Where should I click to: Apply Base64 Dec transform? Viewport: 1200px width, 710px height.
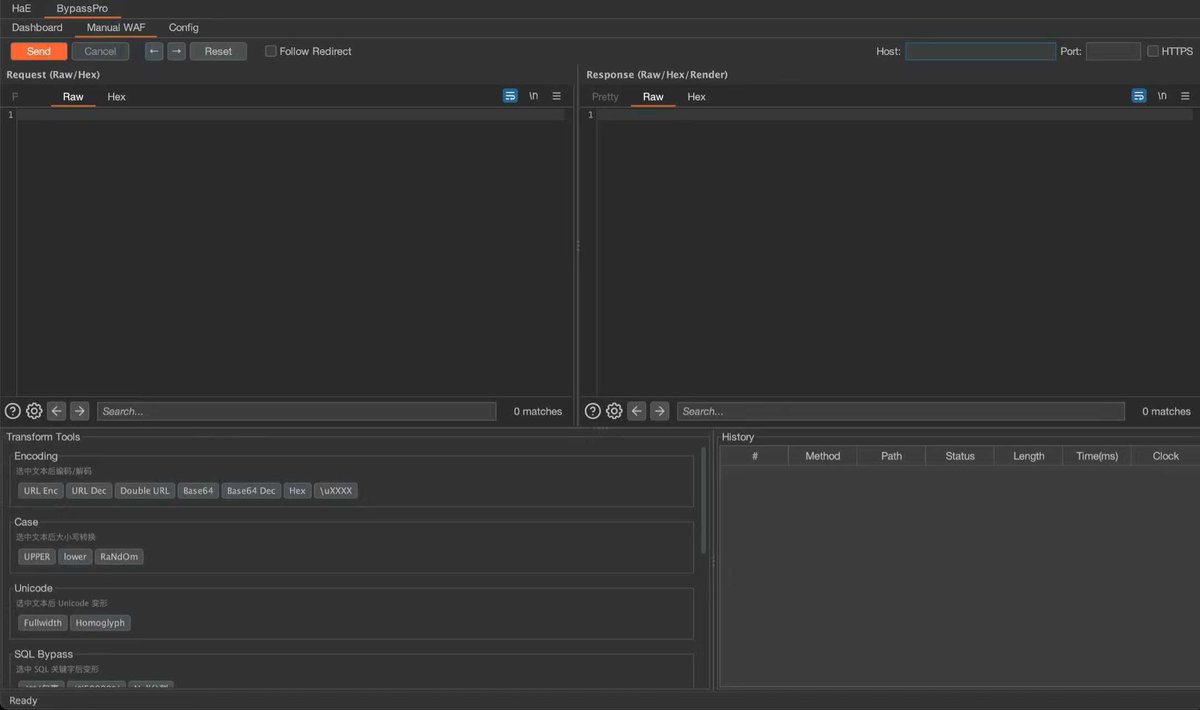click(251, 491)
